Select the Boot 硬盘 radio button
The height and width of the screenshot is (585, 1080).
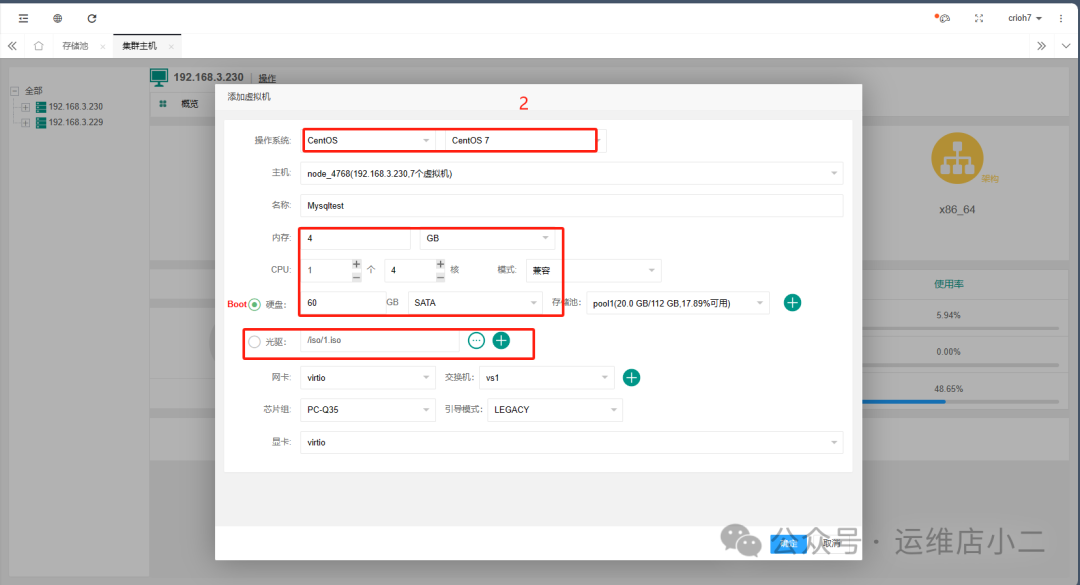pos(255,304)
